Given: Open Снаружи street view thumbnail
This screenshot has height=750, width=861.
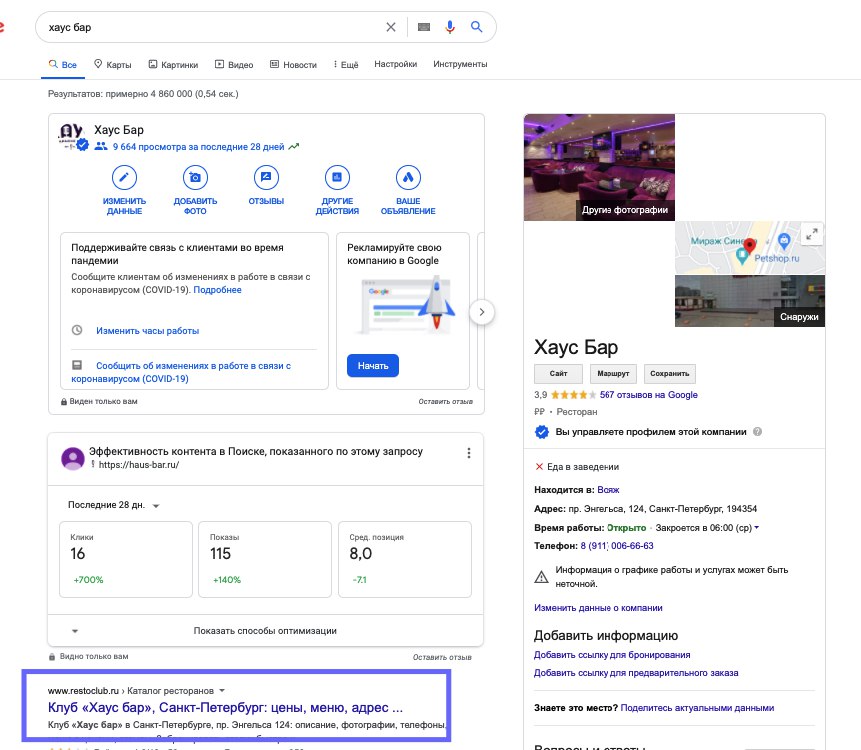Looking at the screenshot, I should tap(750, 300).
